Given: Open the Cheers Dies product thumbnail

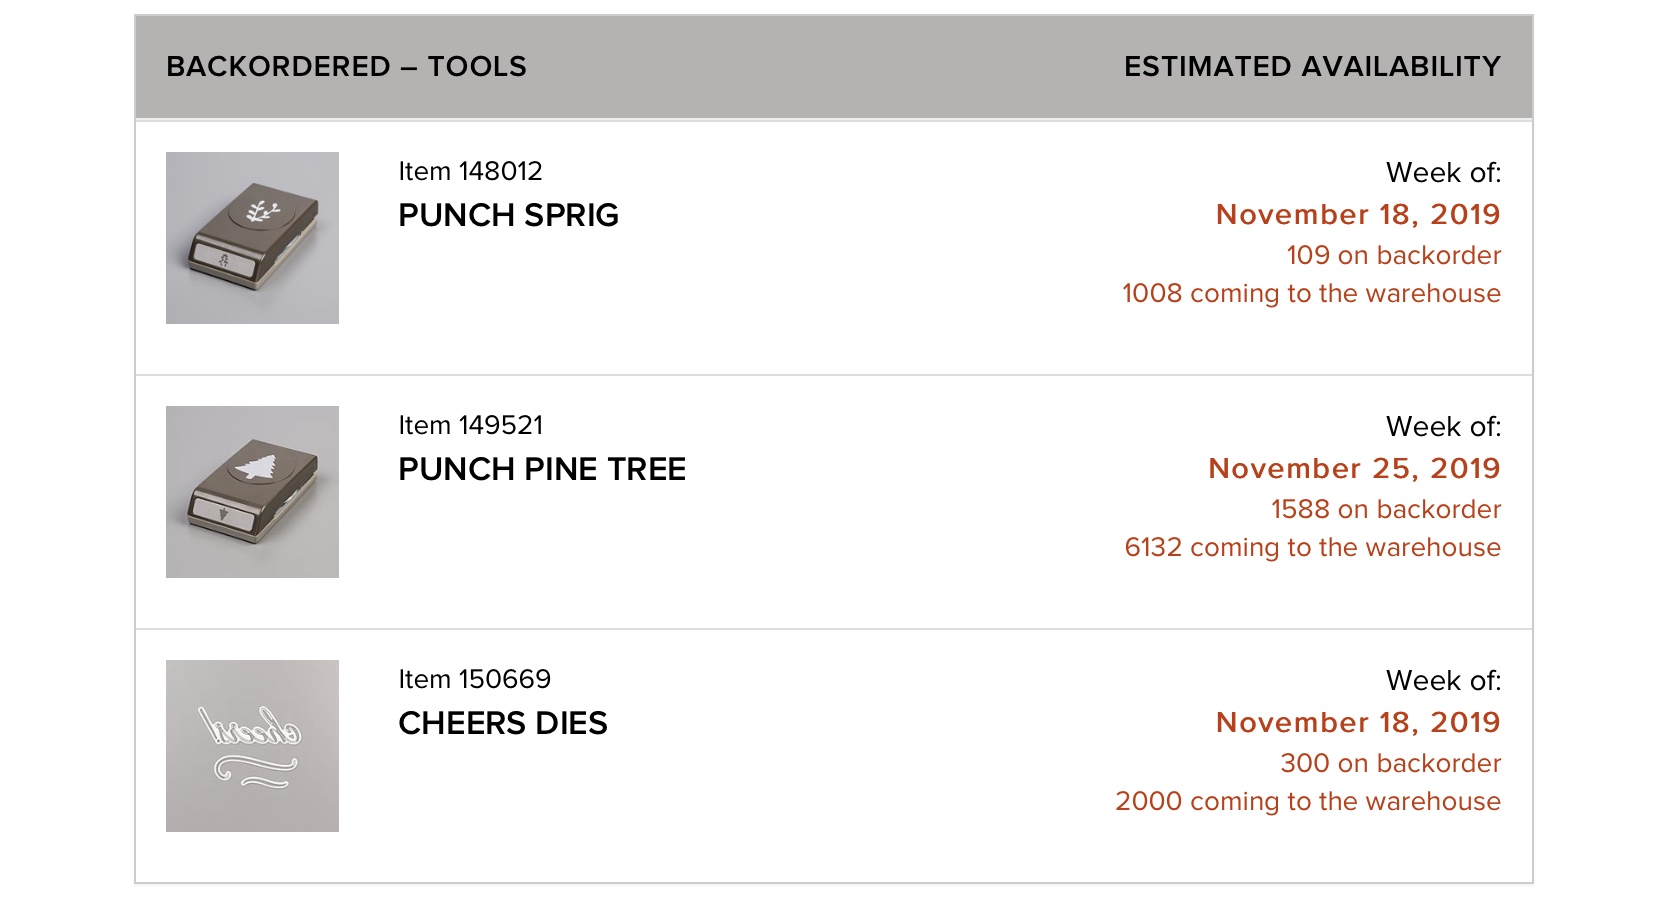Looking at the screenshot, I should [x=252, y=746].
